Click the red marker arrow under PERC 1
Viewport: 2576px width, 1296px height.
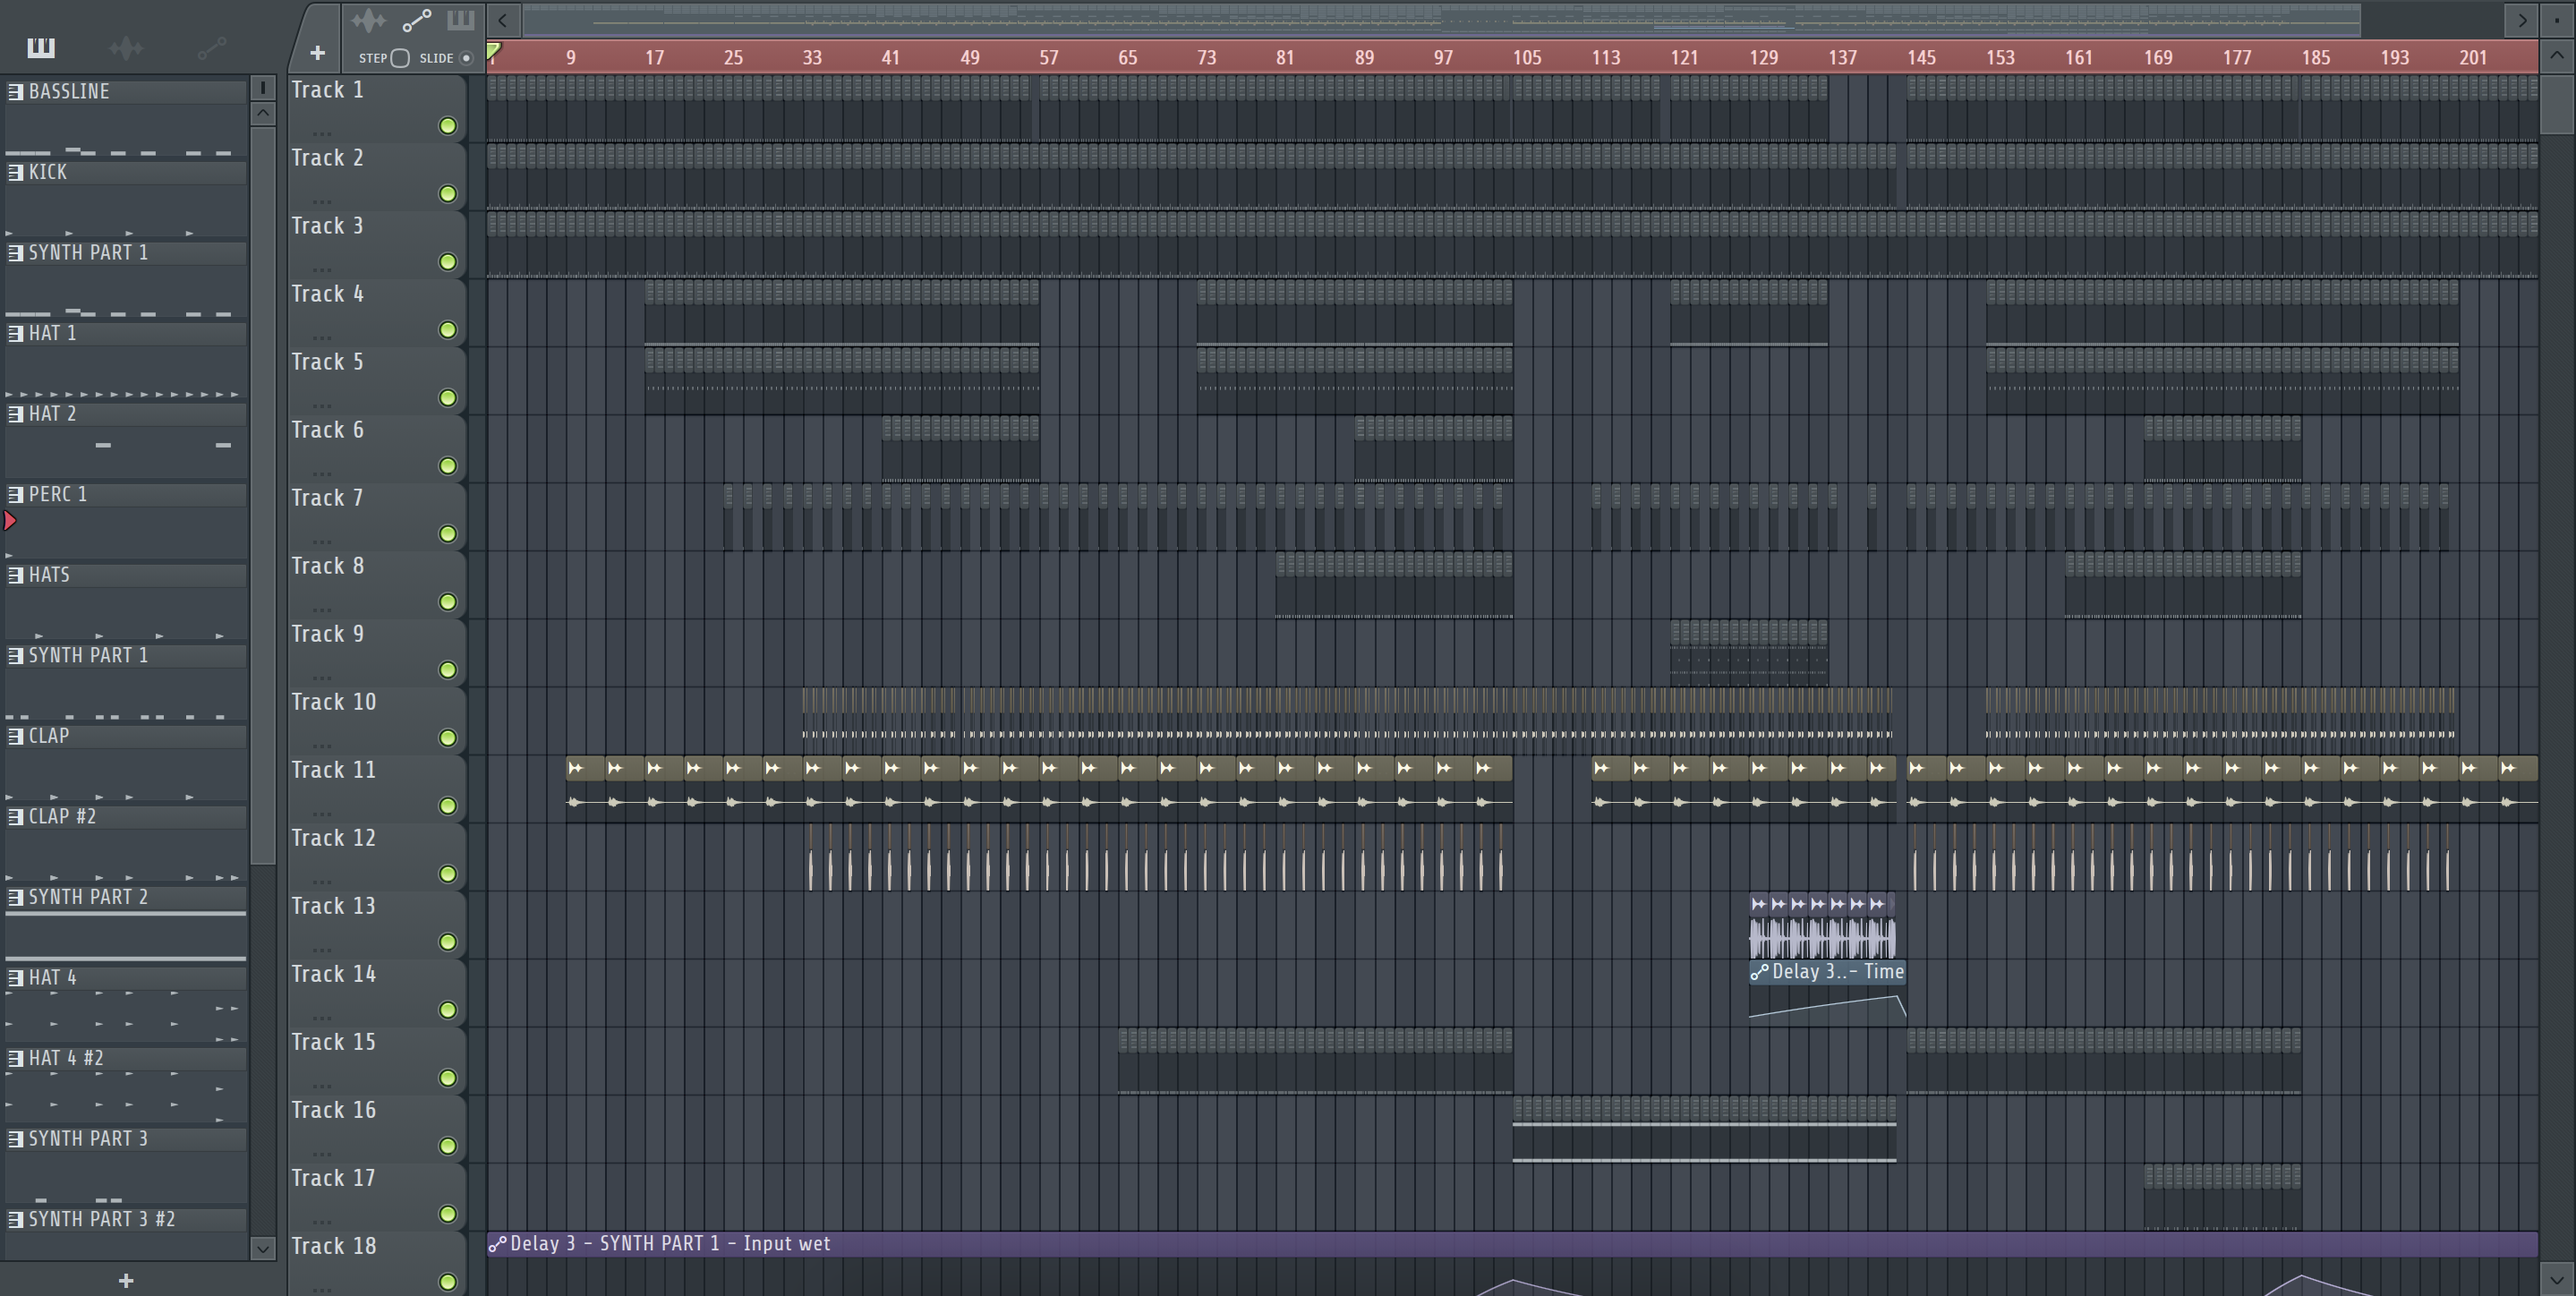10,520
